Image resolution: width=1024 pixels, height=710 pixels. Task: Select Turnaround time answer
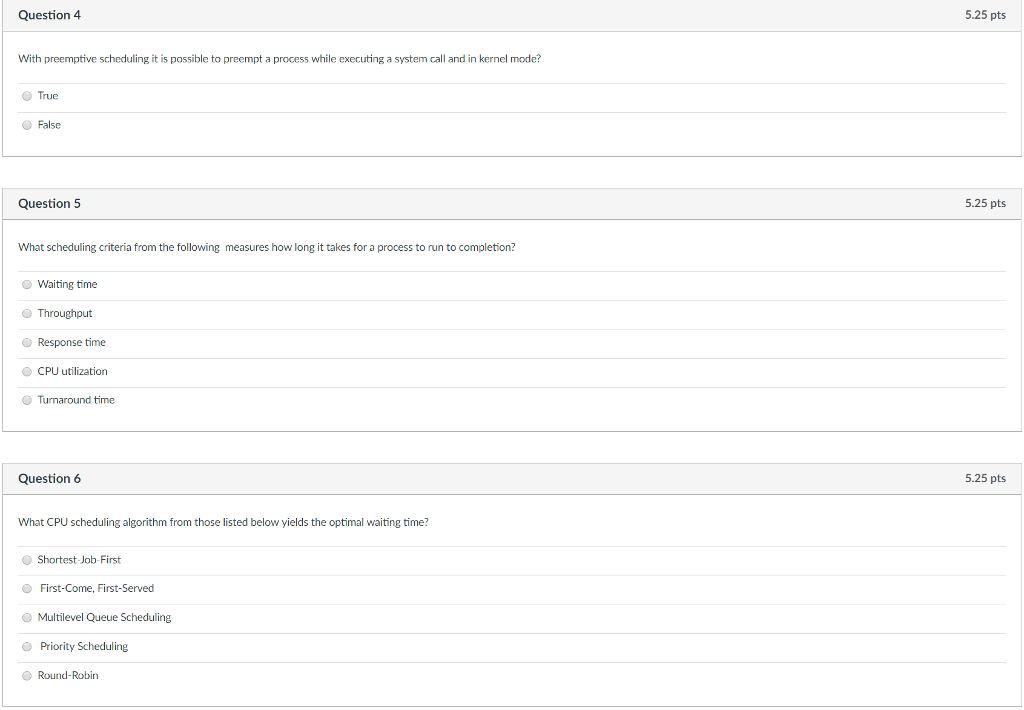pyautogui.click(x=27, y=400)
